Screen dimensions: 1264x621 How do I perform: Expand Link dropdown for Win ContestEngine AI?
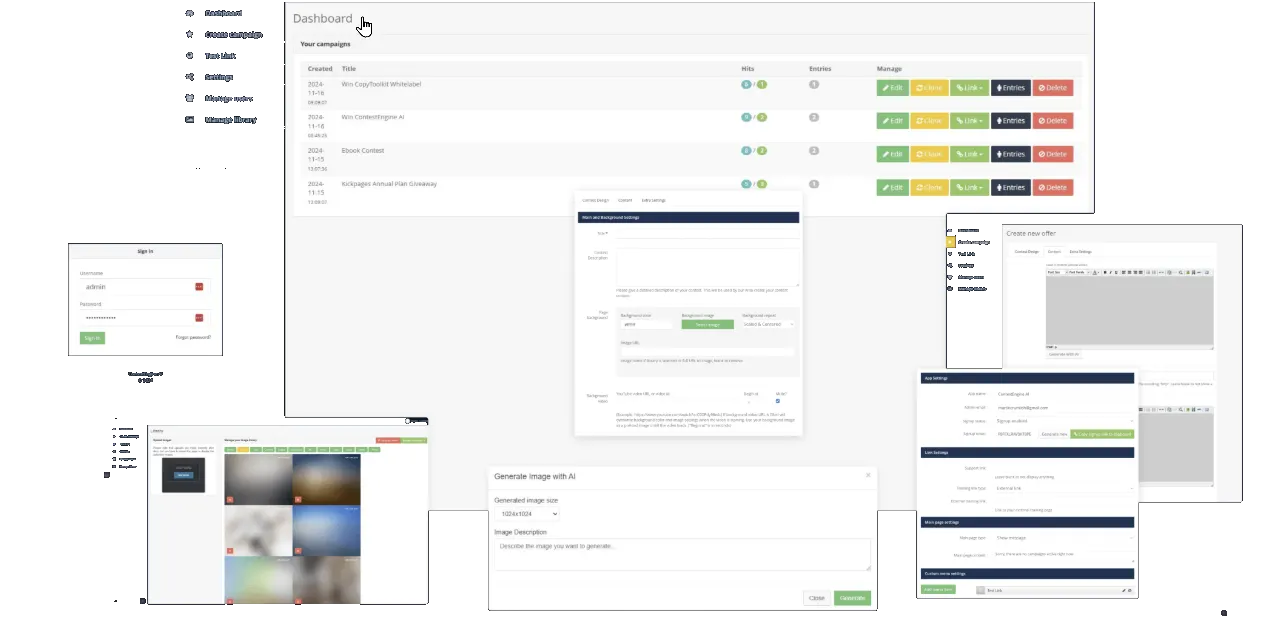click(969, 121)
